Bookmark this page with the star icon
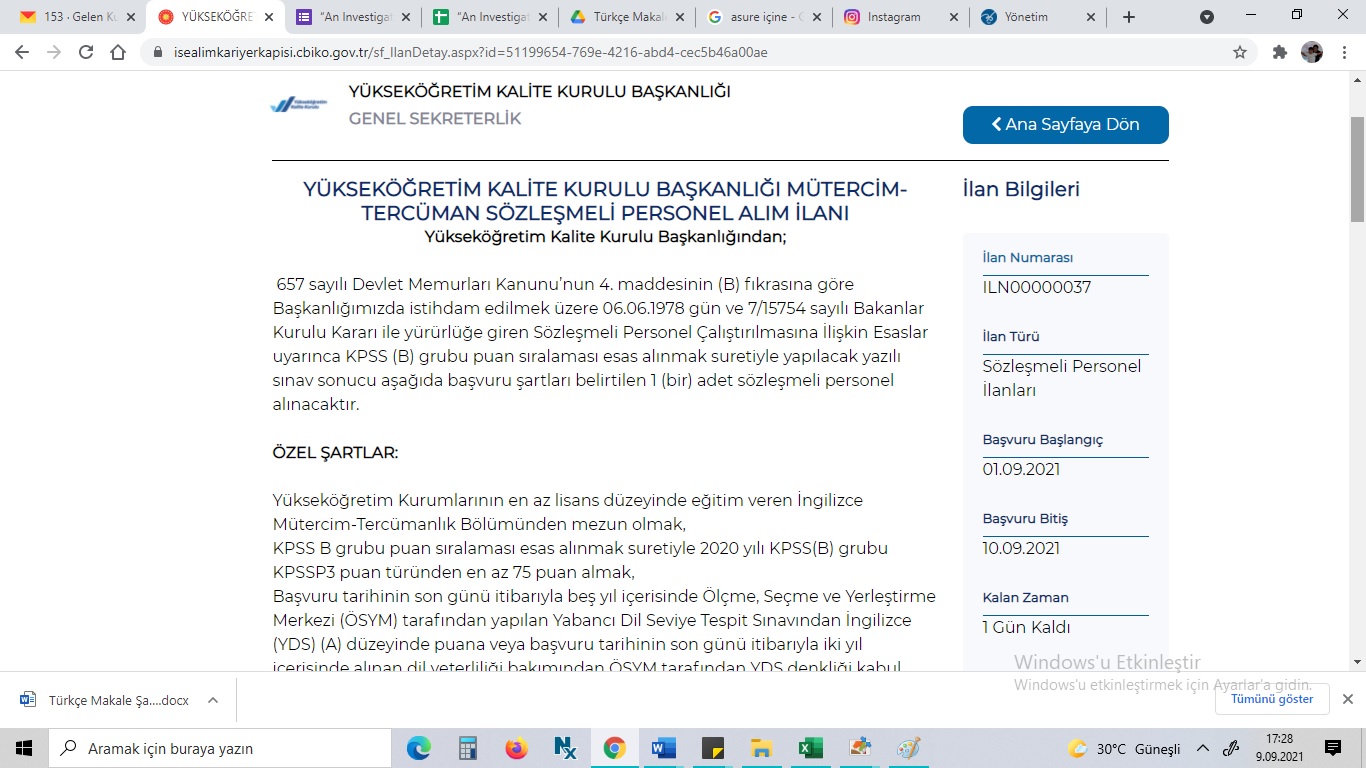Screen dimensions: 1366x768 pos(1240,52)
